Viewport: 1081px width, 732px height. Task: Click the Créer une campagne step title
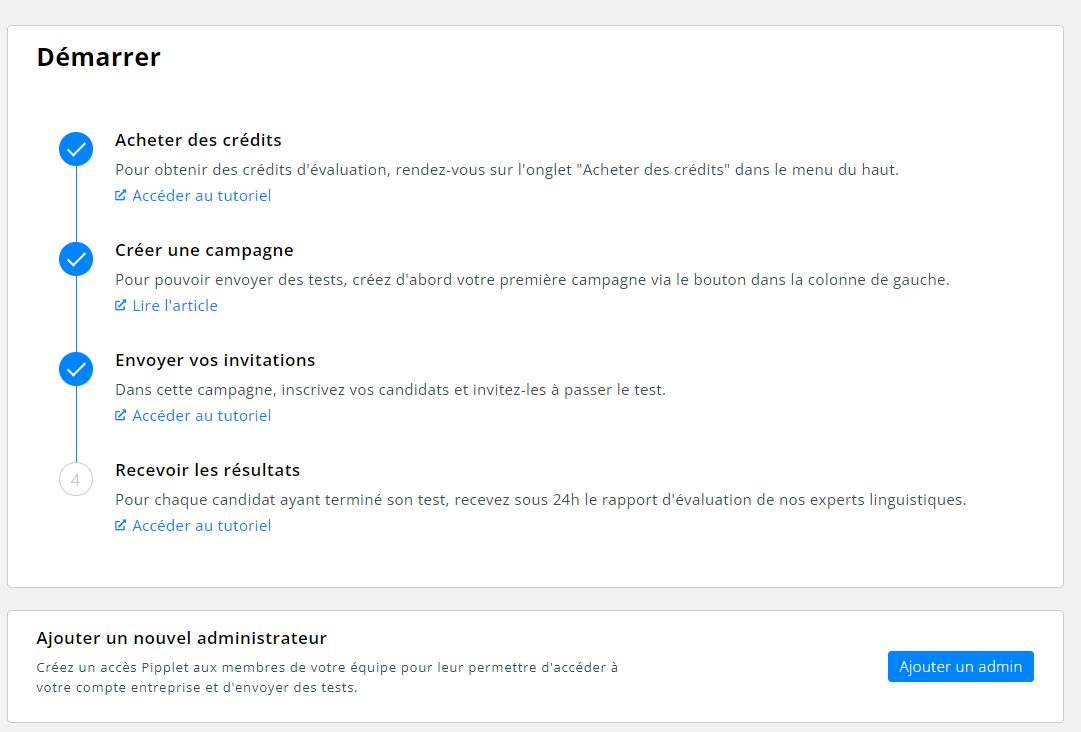coord(204,250)
